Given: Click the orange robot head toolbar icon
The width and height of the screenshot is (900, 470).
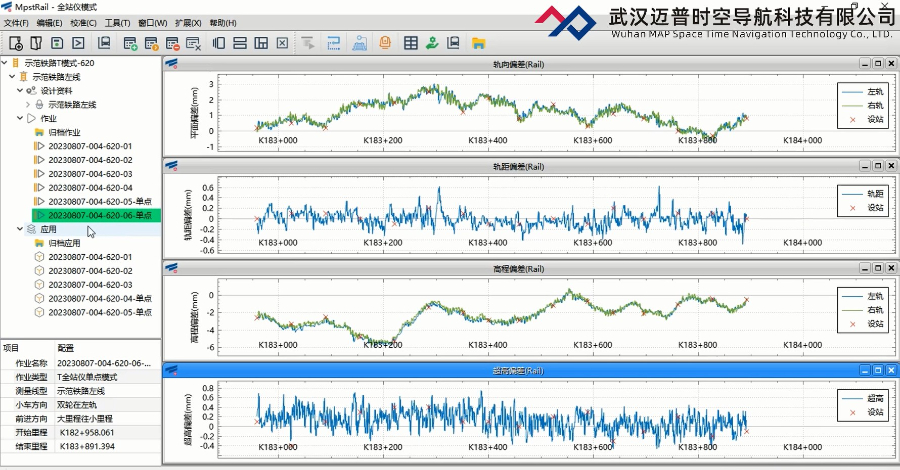Looking at the screenshot, I should click(x=385, y=43).
